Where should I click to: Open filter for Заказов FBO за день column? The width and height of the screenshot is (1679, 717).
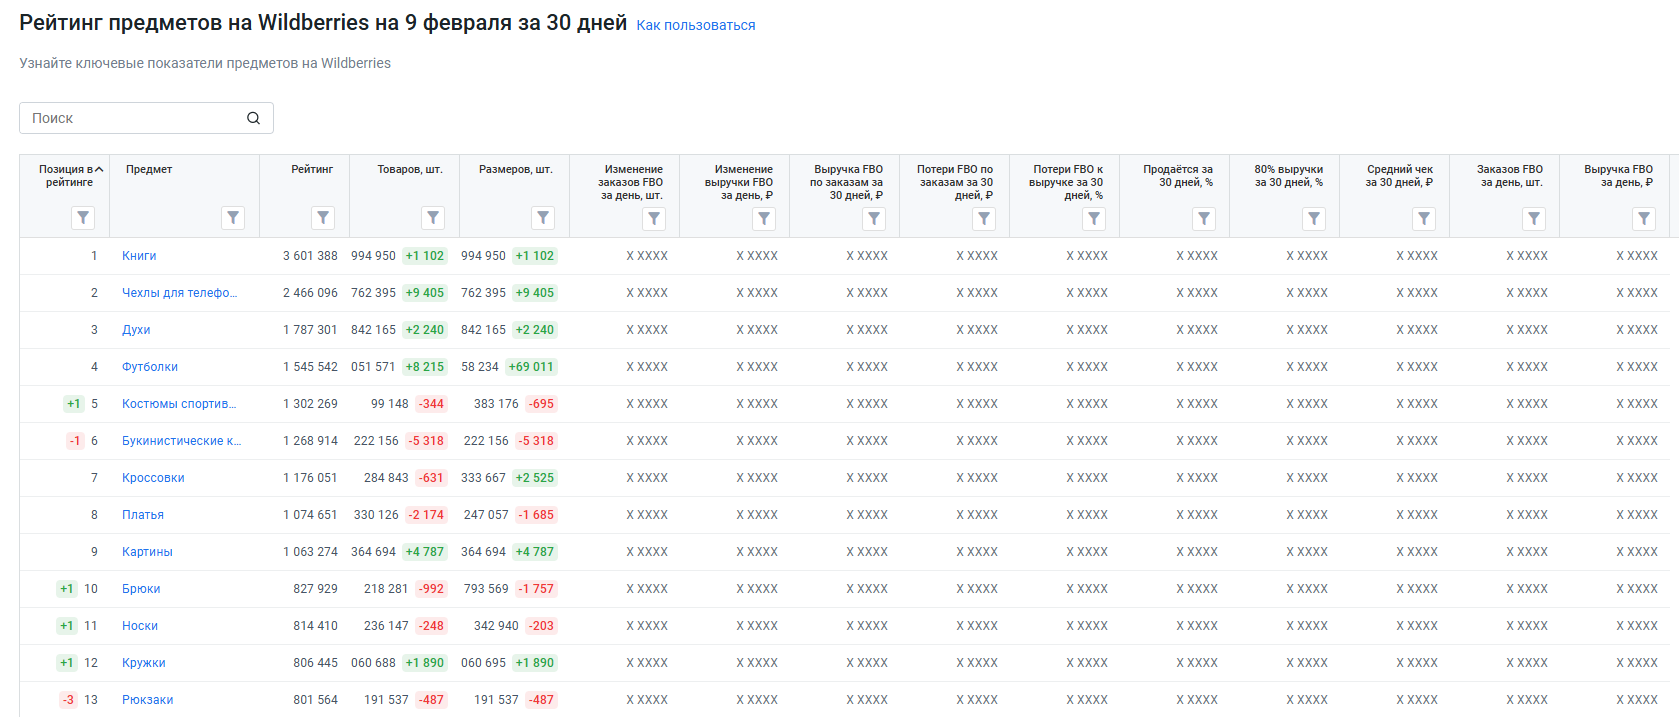click(x=1534, y=218)
